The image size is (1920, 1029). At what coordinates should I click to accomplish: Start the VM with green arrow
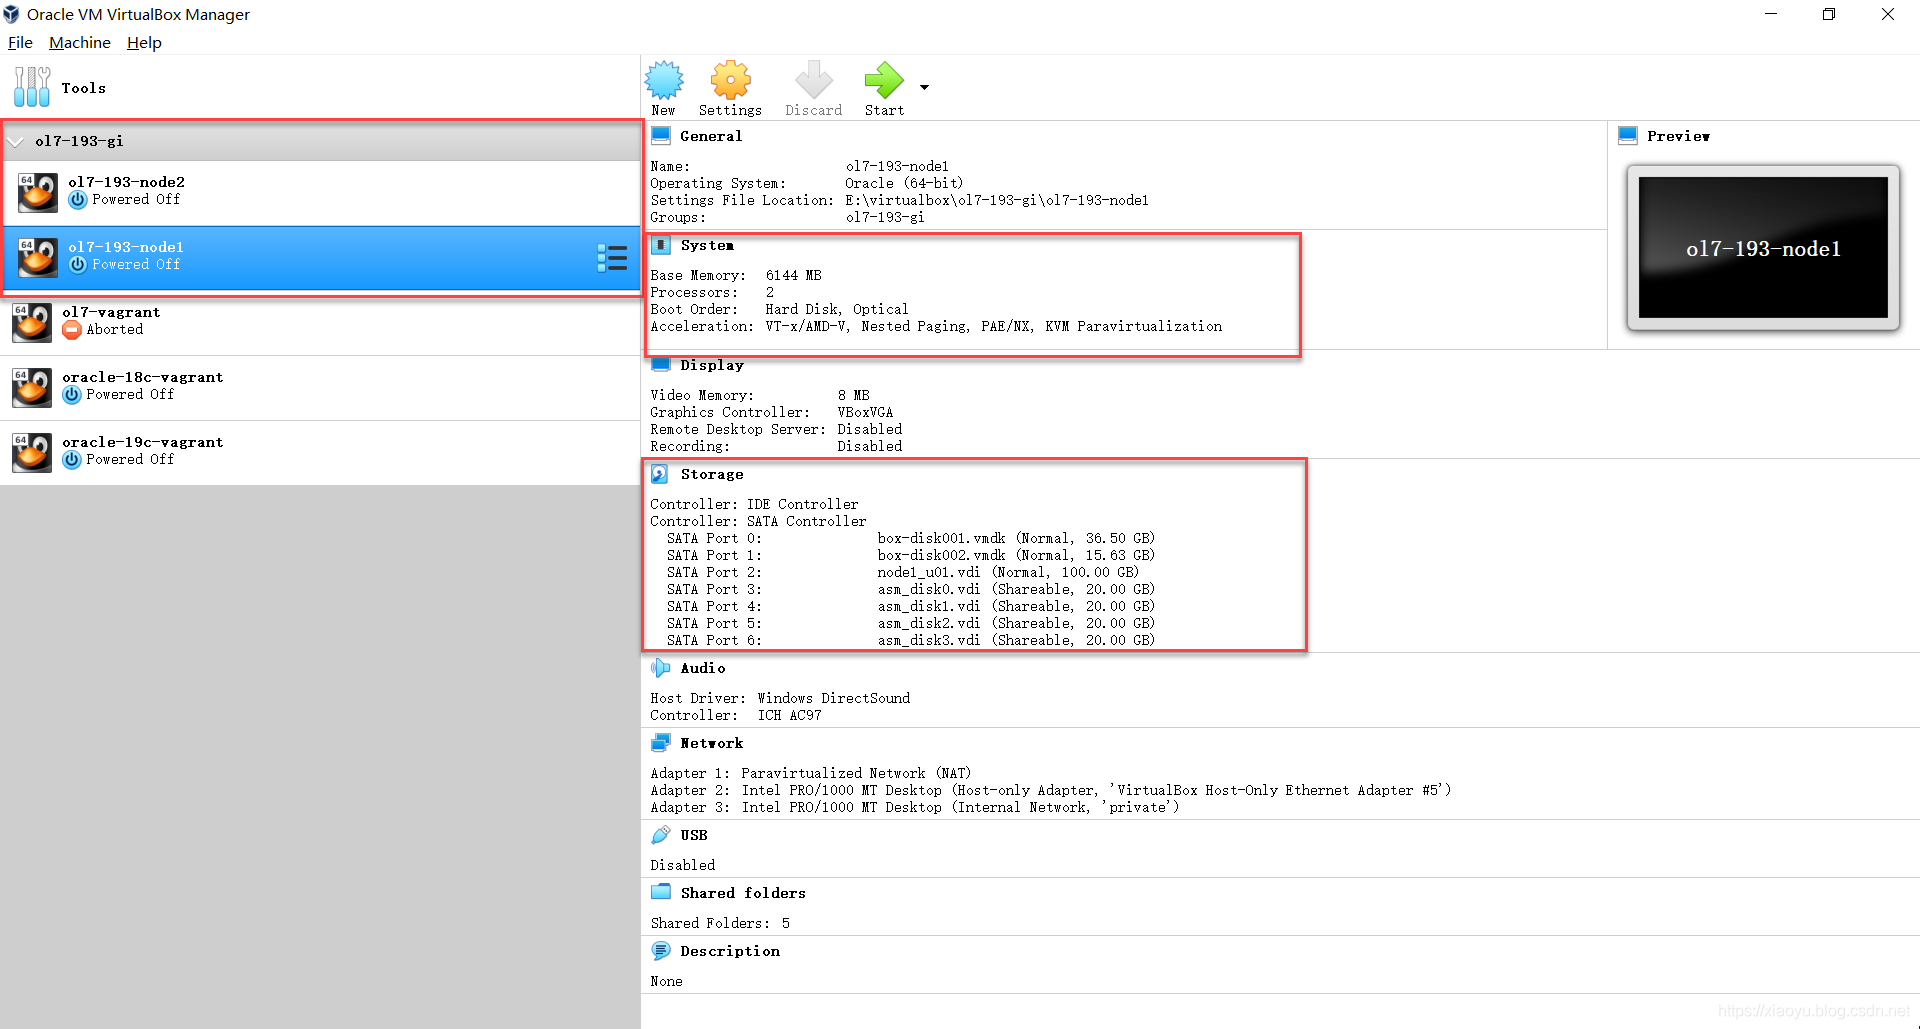coord(884,80)
